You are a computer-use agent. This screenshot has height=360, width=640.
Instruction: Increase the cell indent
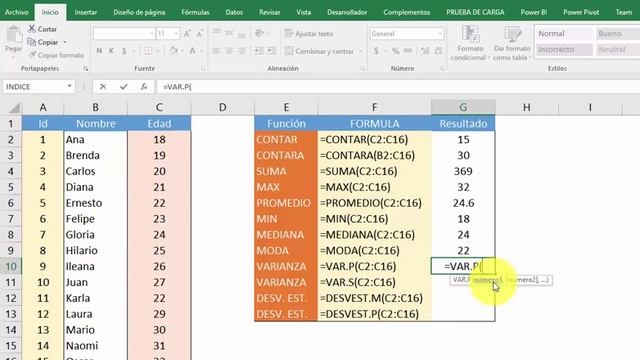[271, 51]
